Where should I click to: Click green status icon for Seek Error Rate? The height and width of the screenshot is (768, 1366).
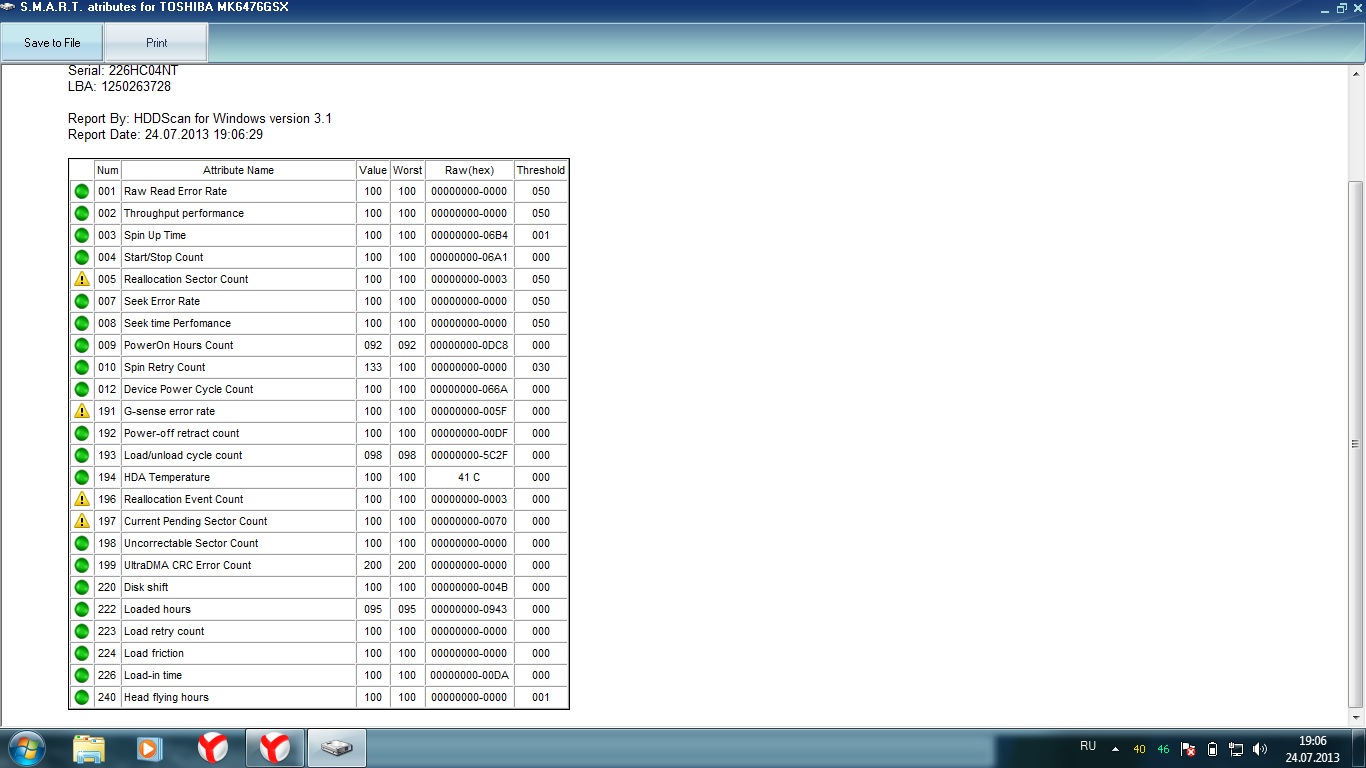click(x=82, y=301)
